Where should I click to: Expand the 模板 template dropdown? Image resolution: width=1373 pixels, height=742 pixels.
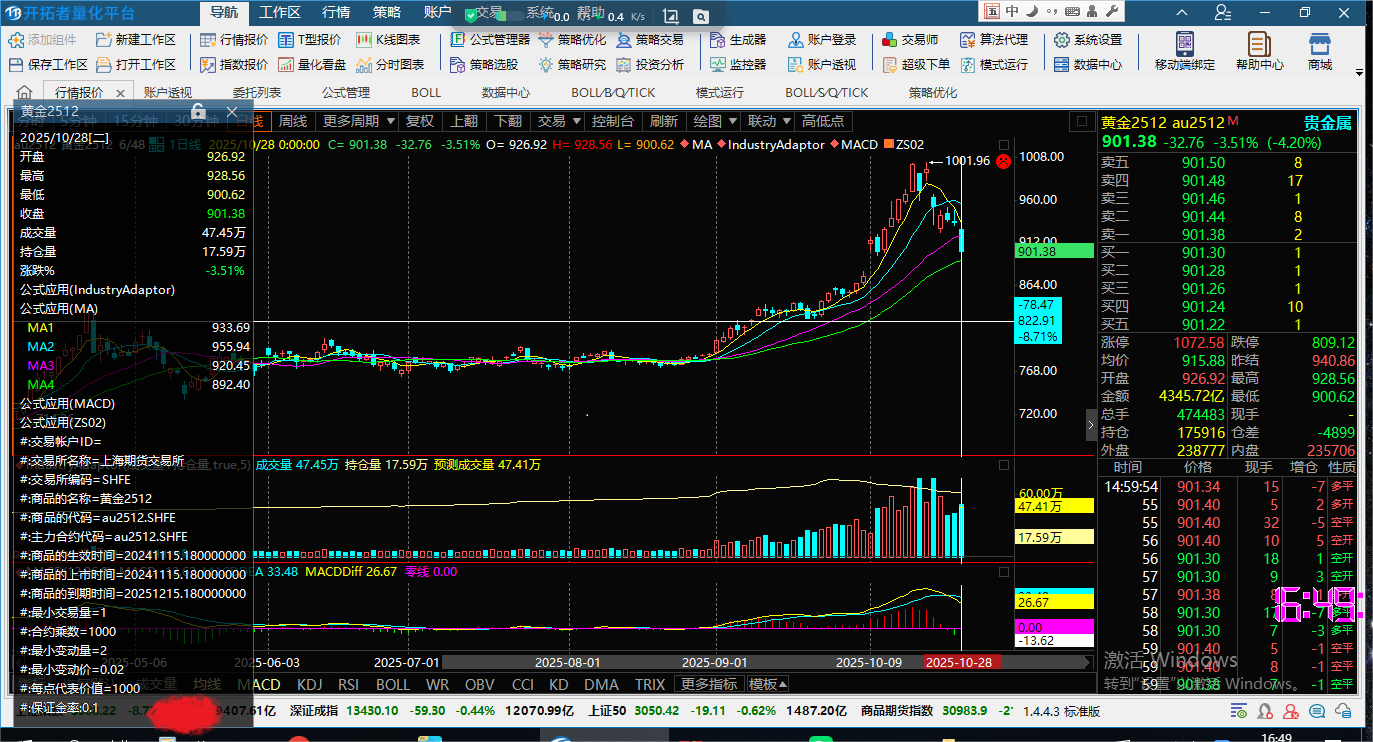click(768, 685)
